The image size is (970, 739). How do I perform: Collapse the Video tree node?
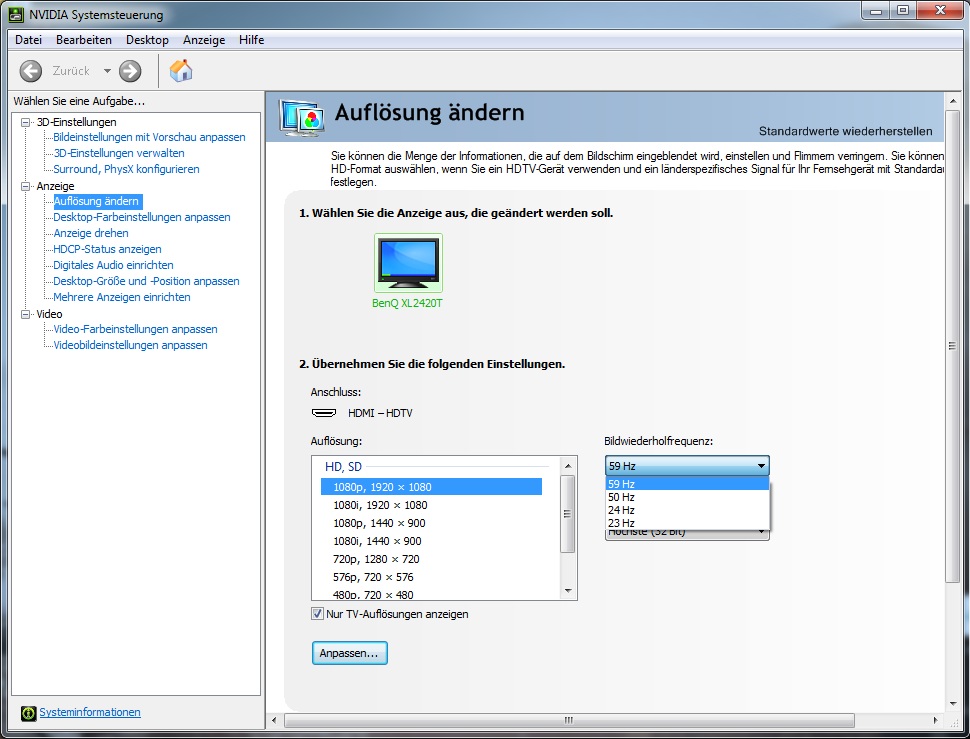25,314
